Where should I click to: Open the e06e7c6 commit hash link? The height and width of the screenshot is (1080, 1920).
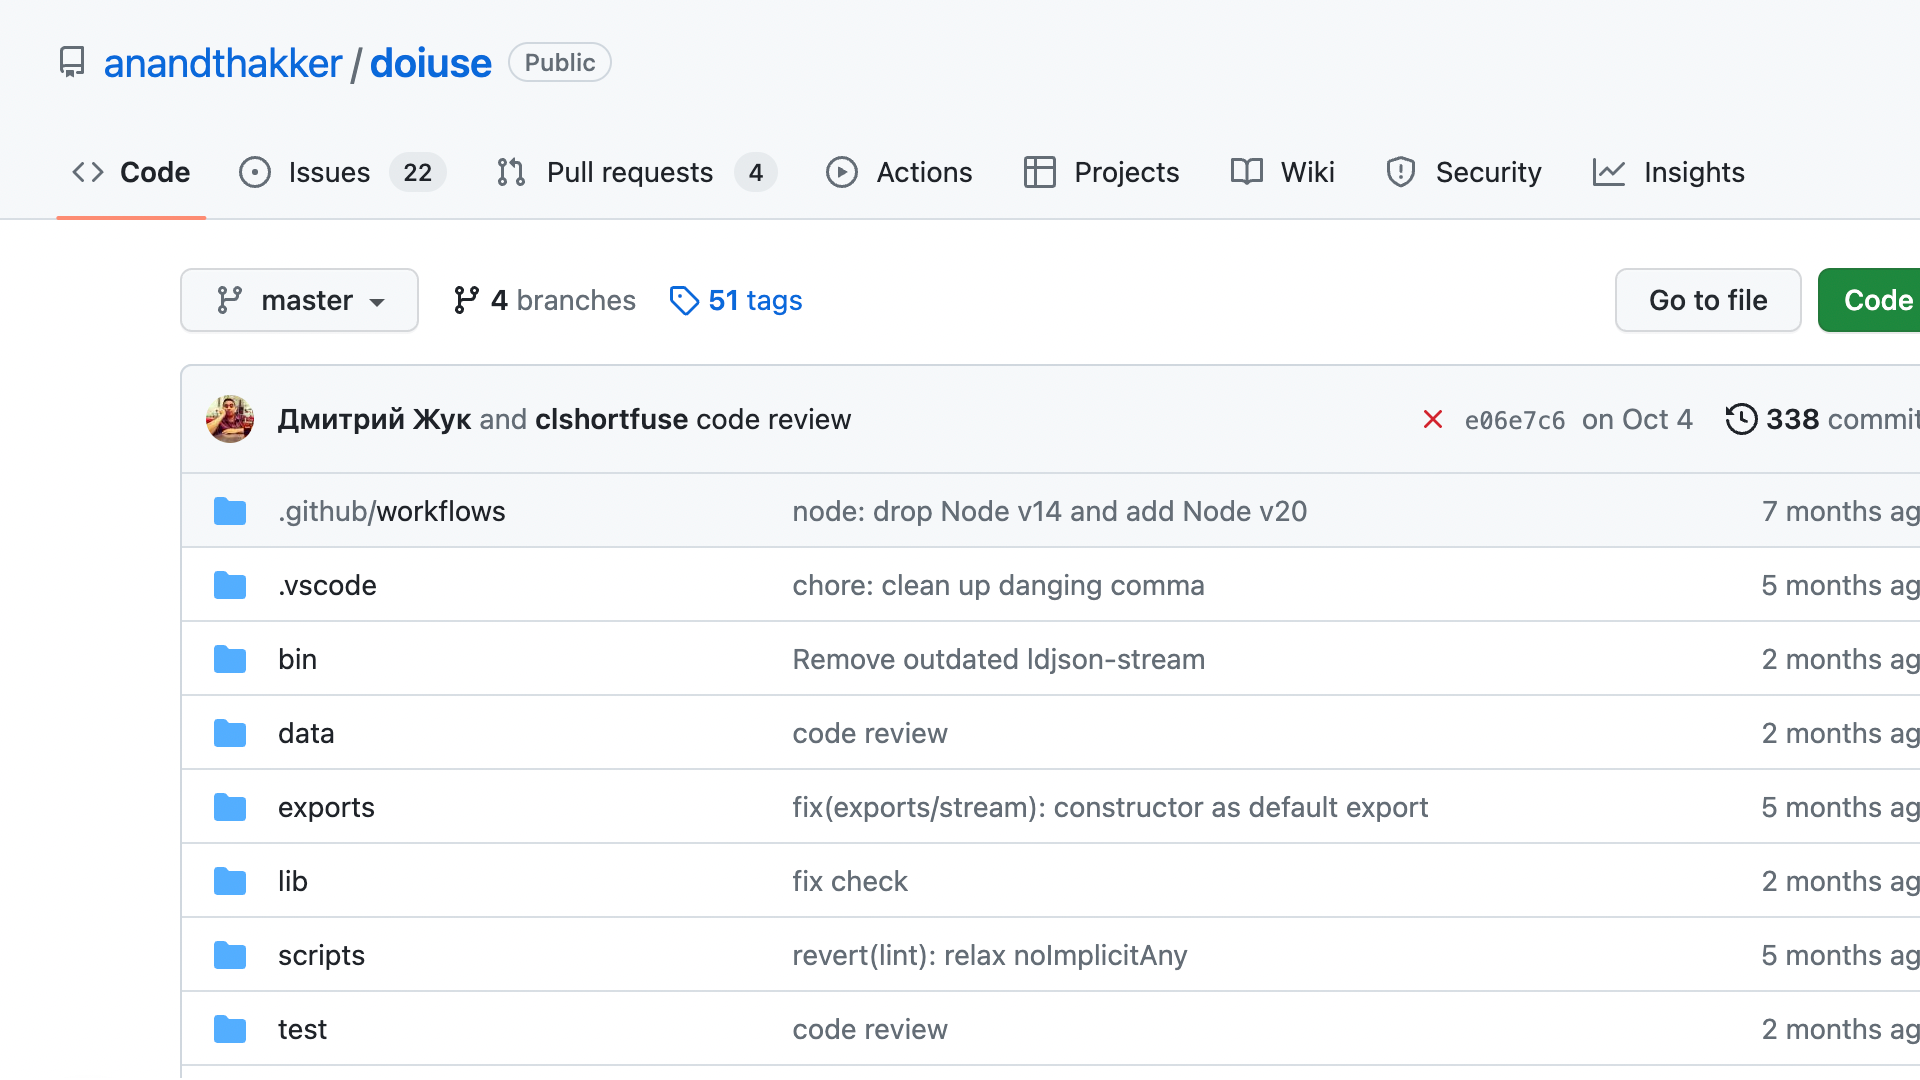coord(1514,420)
